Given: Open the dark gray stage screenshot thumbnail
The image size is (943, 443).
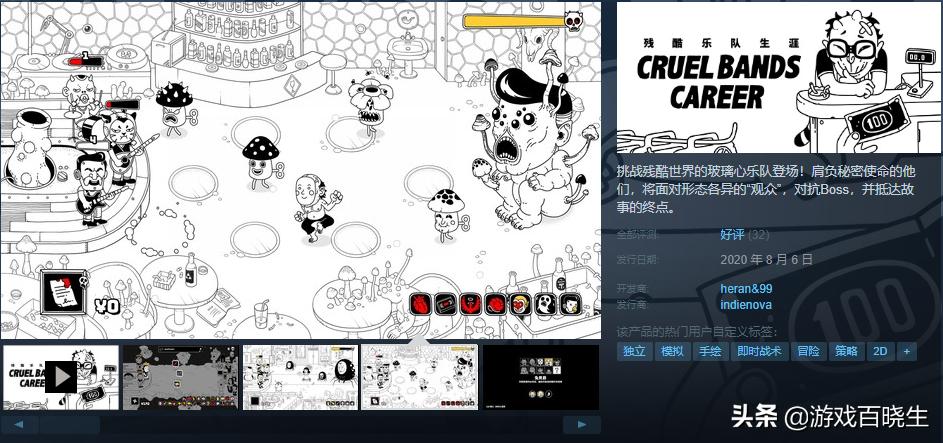Looking at the screenshot, I should point(180,377).
